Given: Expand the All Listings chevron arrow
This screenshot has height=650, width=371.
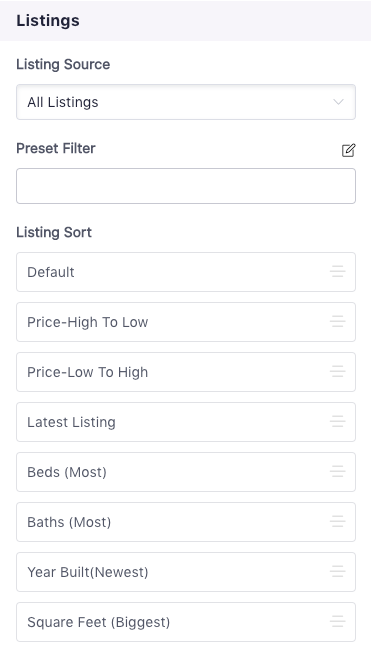Looking at the screenshot, I should tap(338, 102).
